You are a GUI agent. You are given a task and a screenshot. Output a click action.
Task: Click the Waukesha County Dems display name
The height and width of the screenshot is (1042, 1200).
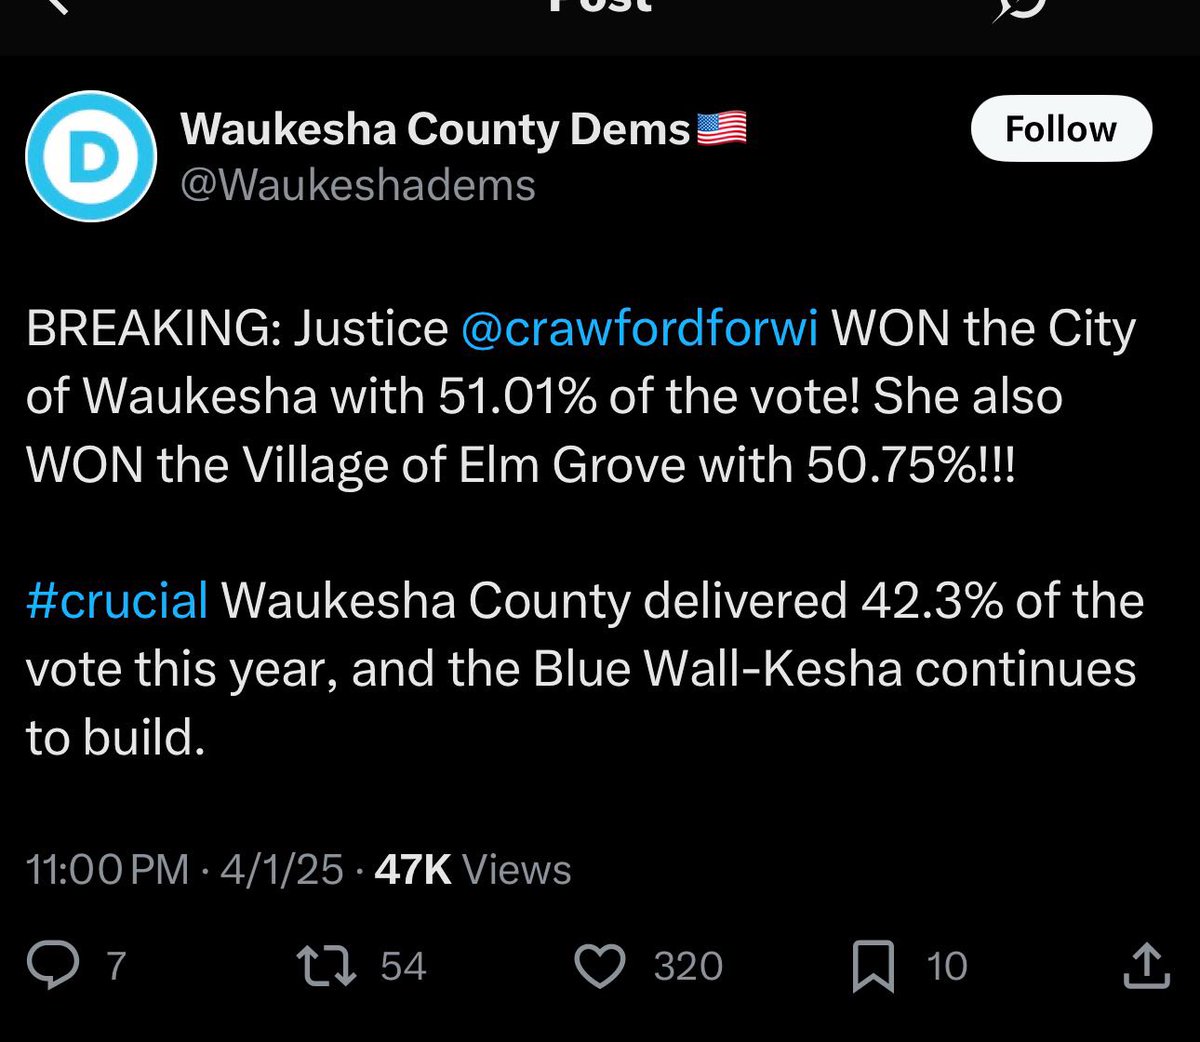(x=435, y=129)
